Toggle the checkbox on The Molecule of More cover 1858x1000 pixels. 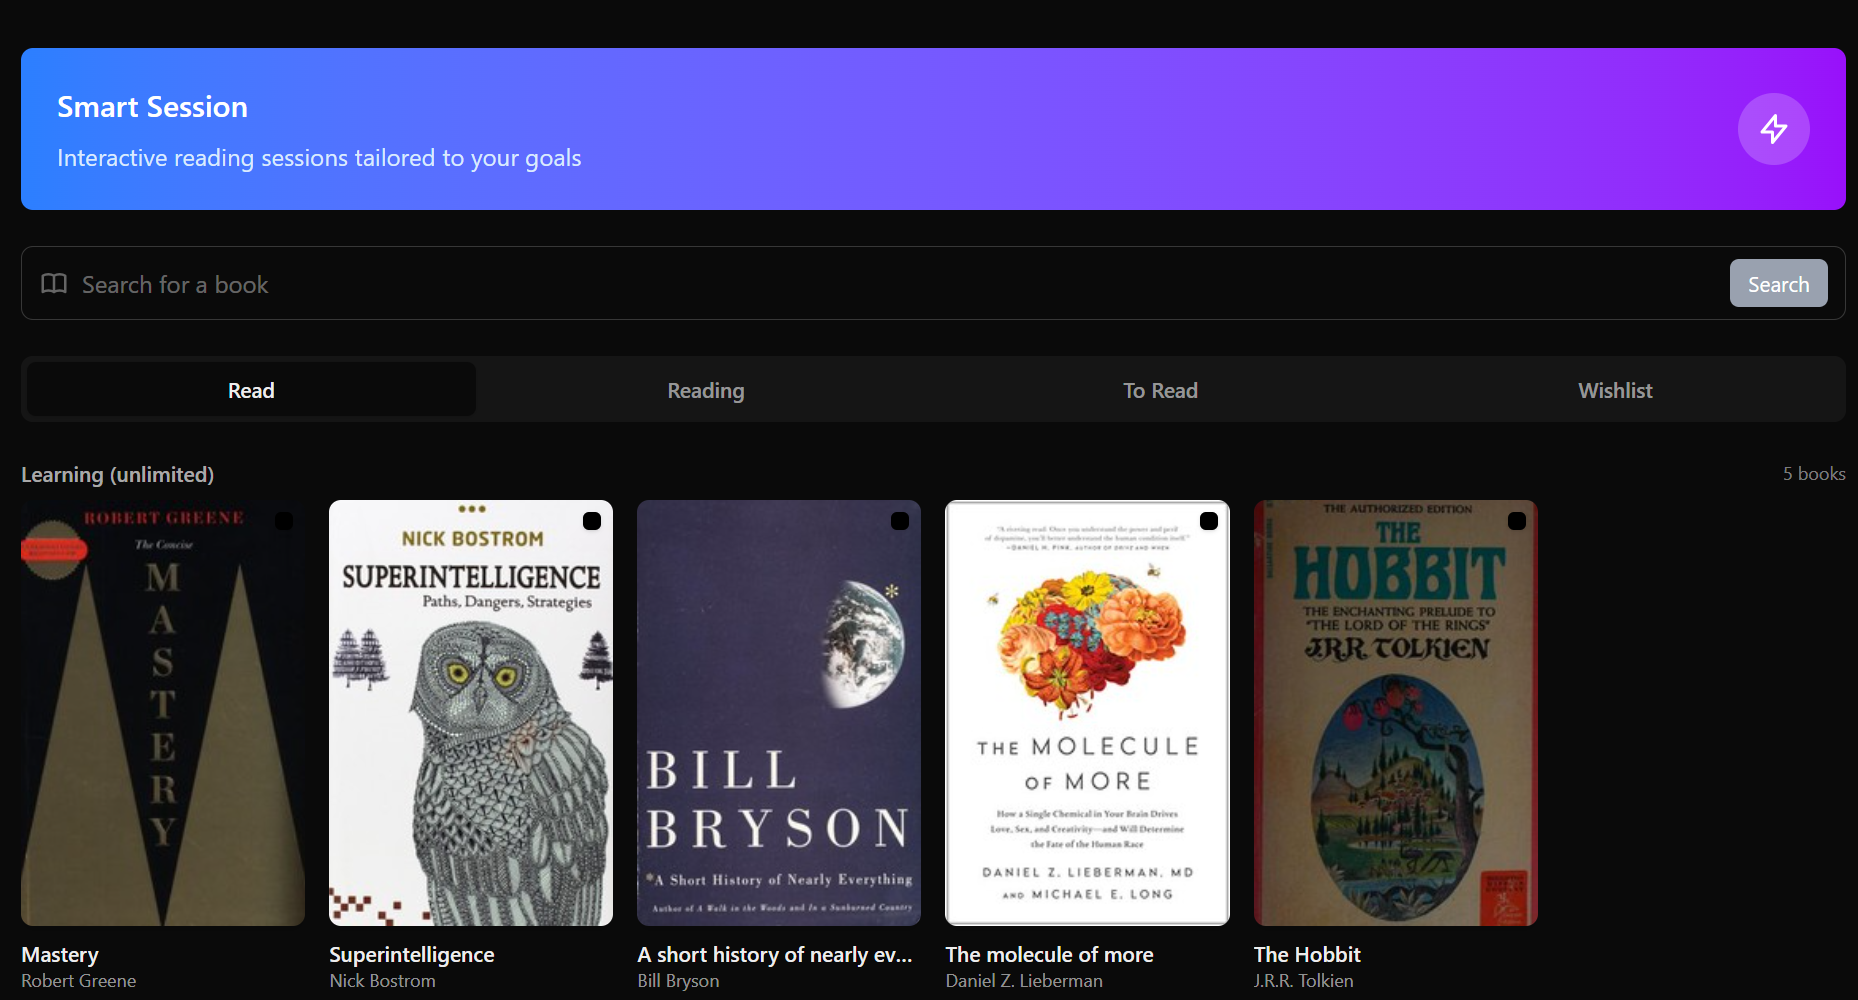point(1209,521)
